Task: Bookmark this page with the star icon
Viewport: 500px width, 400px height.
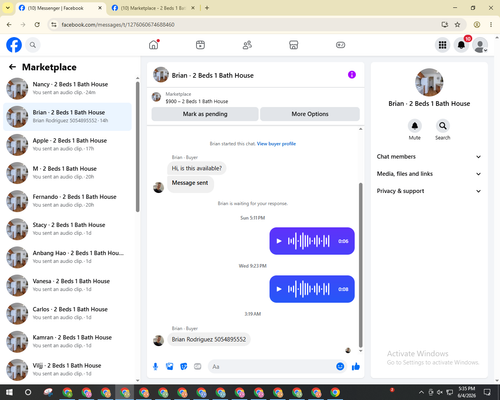Action: point(457,25)
